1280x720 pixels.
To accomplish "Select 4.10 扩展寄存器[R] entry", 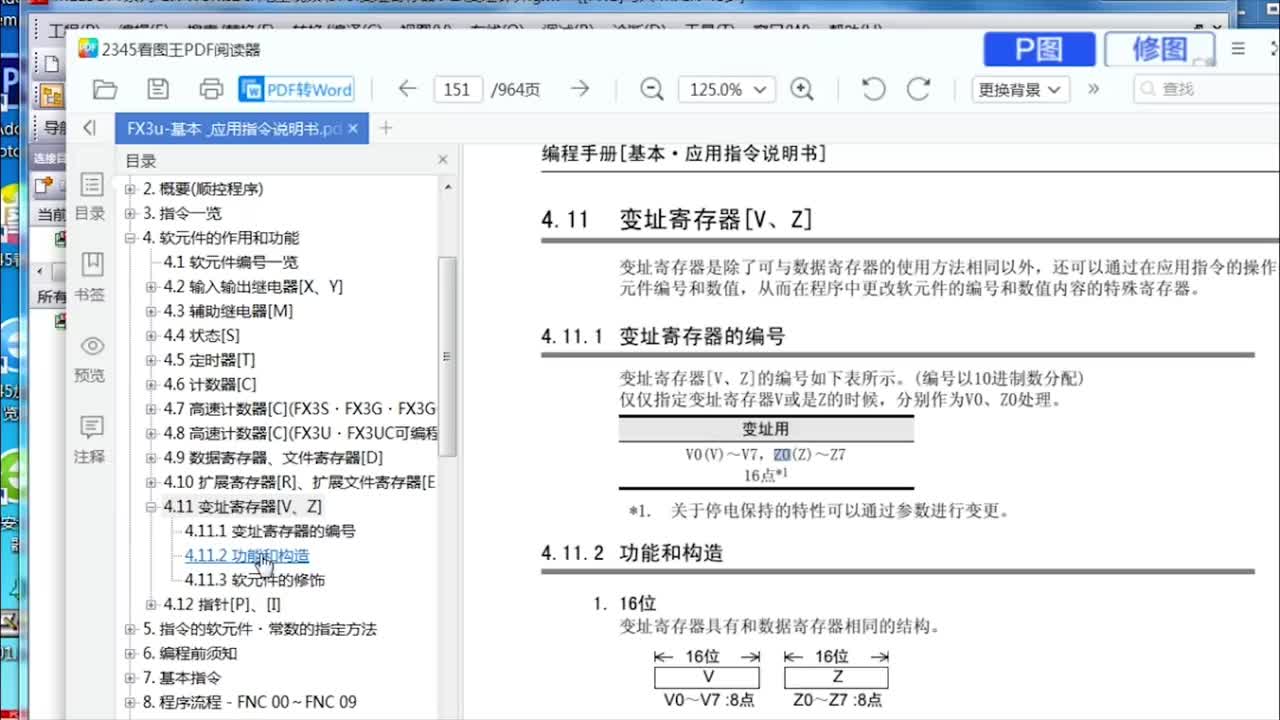I will tap(300, 482).
